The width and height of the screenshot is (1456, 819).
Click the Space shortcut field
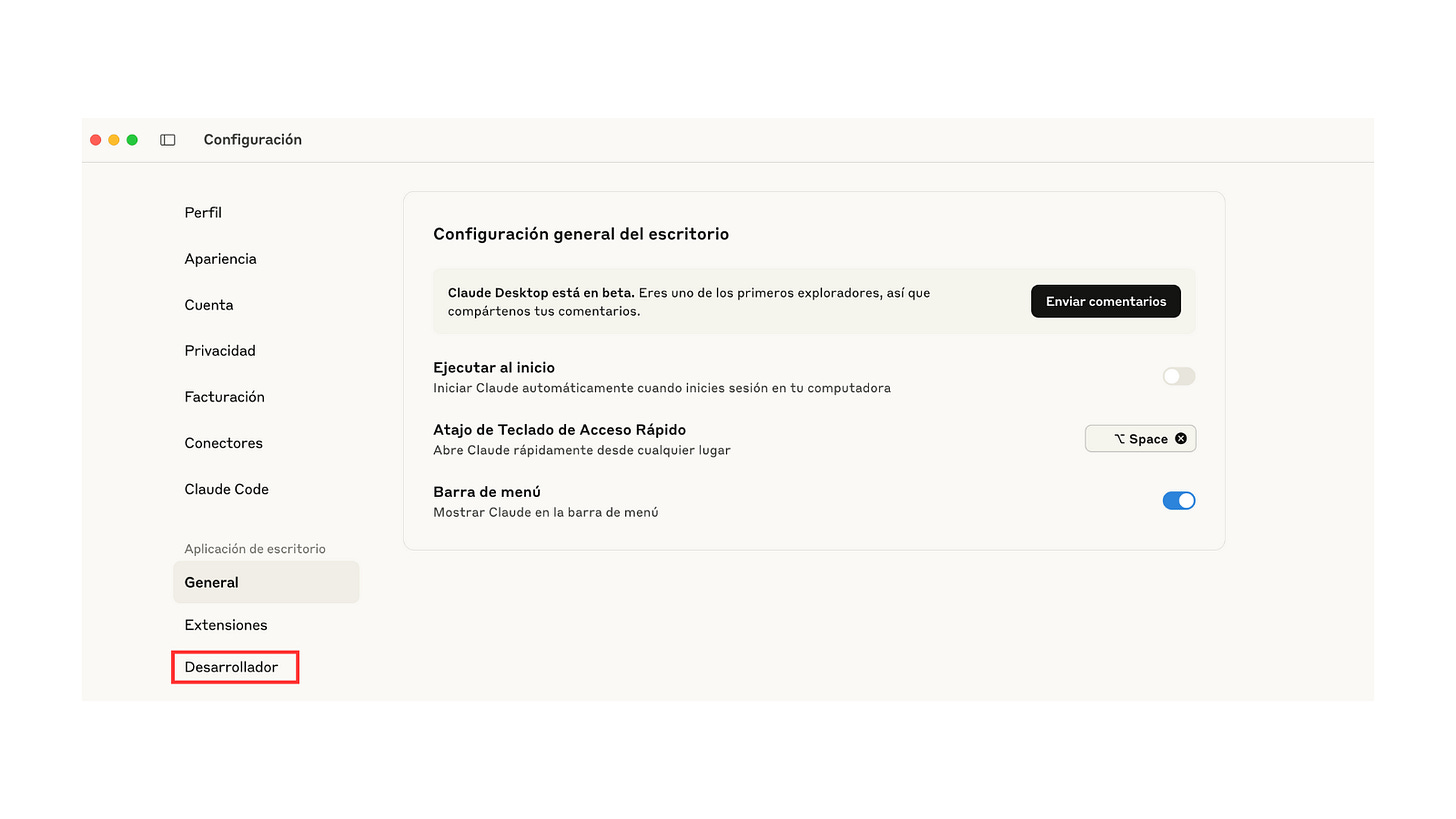(1140, 439)
